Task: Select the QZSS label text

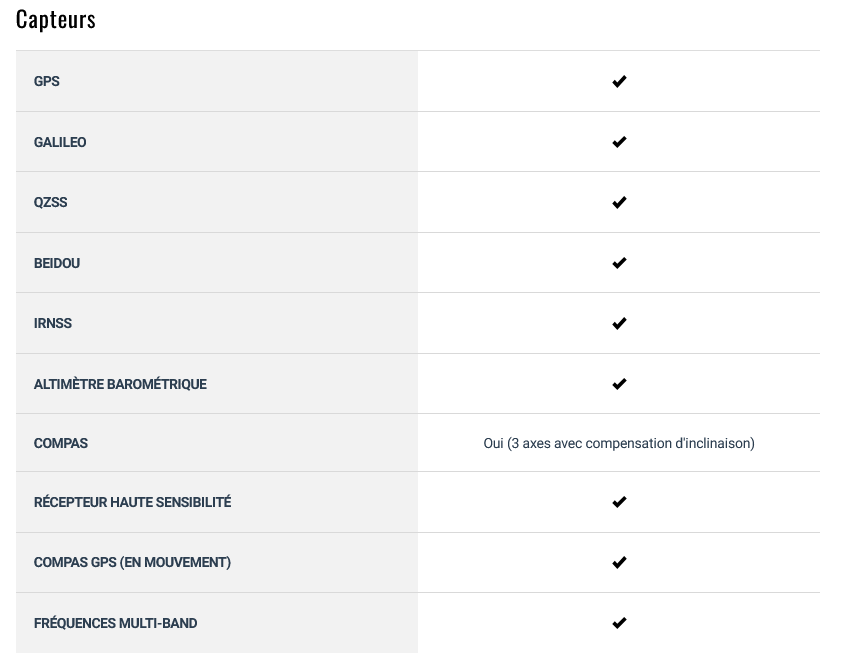Action: pos(51,202)
